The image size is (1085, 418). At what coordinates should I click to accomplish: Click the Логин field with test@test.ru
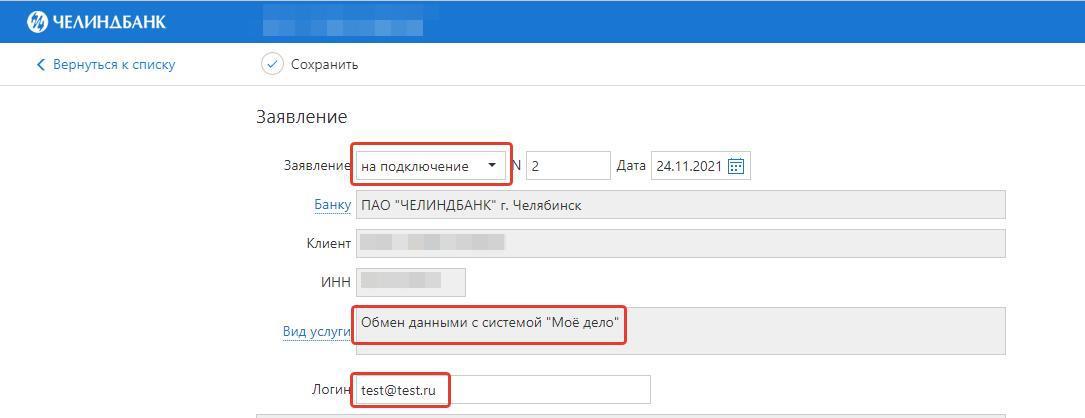pos(503,390)
